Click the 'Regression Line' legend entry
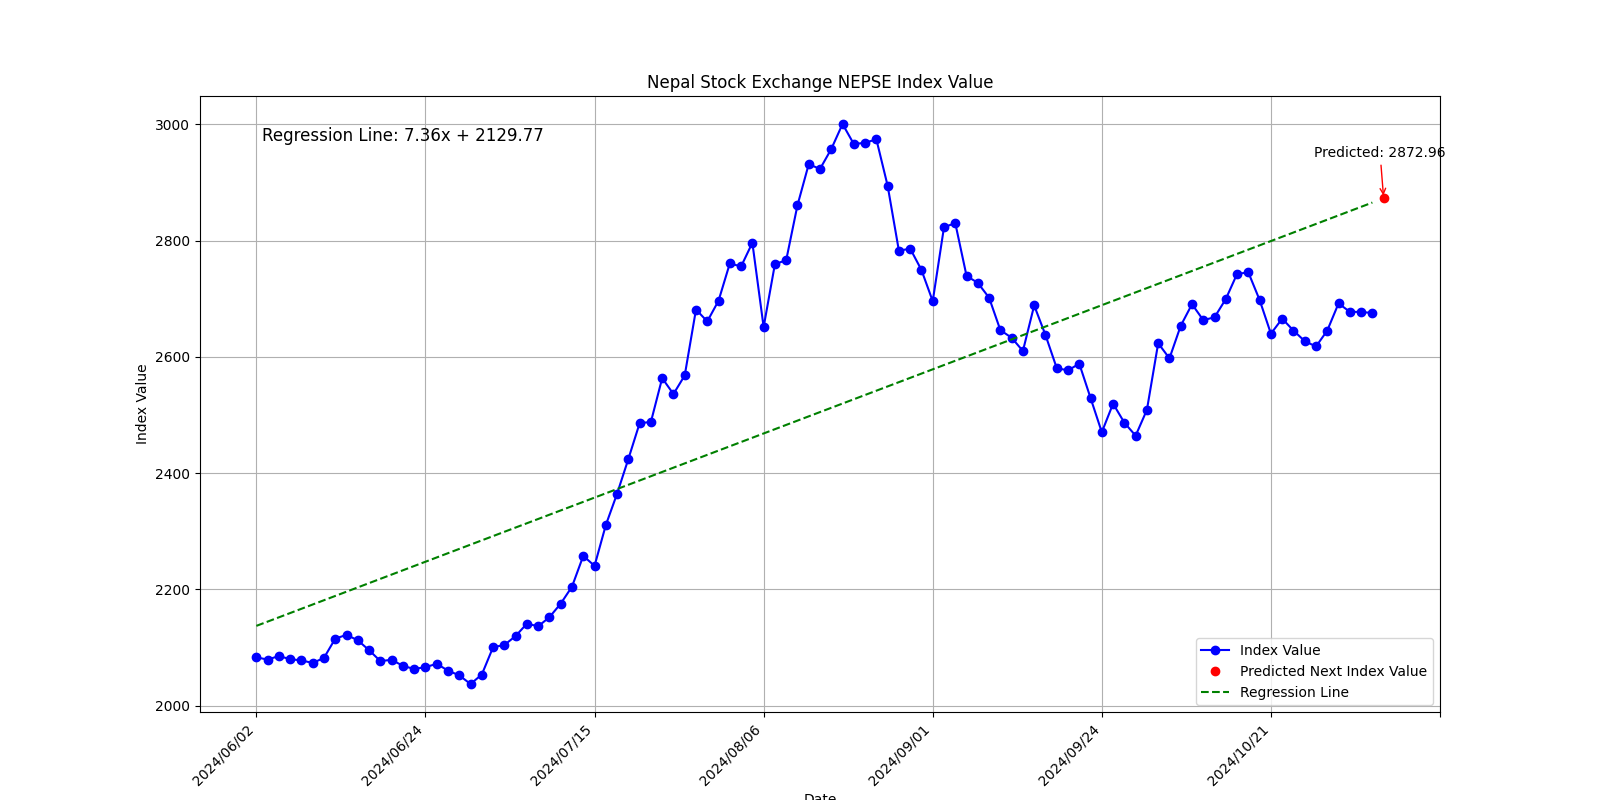Viewport: 1600px width, 800px height. coord(1294,692)
